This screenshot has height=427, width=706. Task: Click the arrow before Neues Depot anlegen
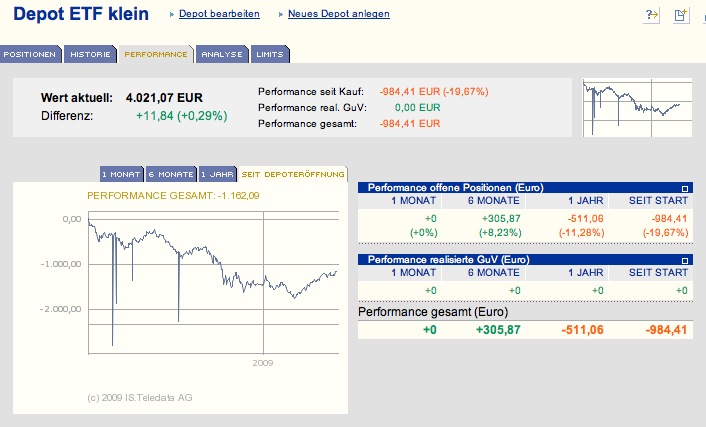[279, 15]
